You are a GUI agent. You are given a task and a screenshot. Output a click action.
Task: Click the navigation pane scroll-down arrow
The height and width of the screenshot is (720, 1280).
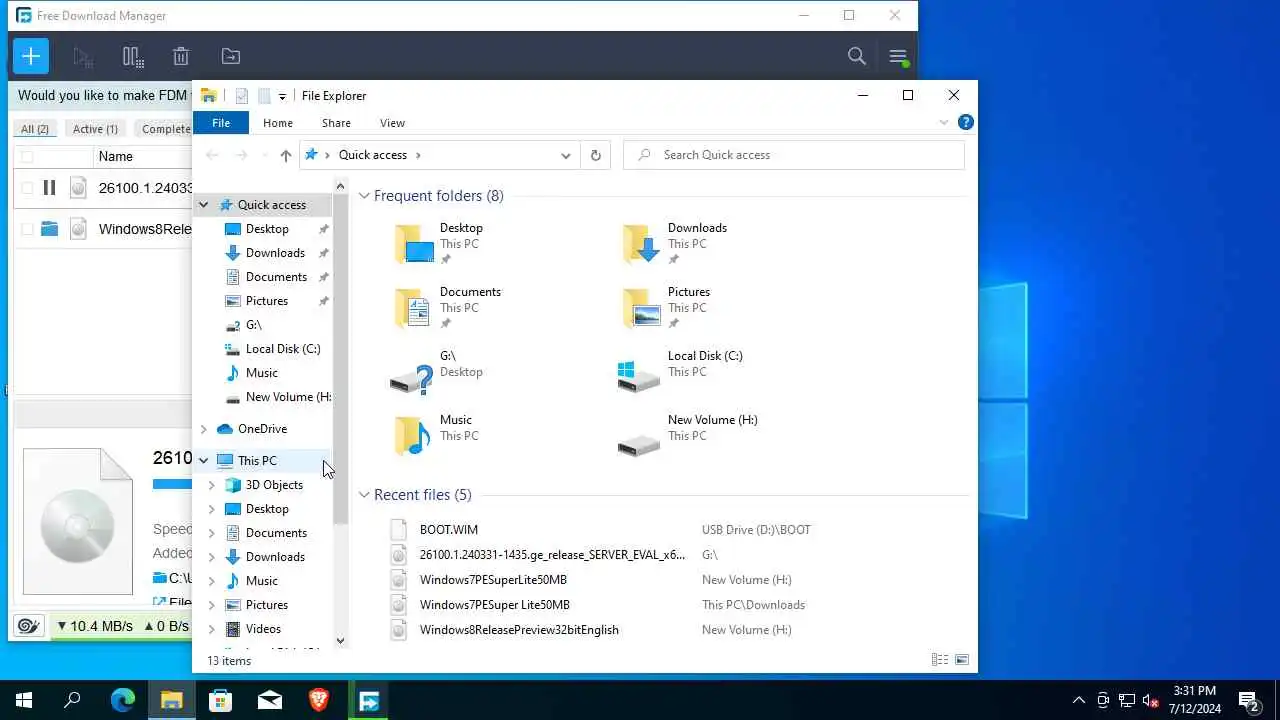coord(340,640)
